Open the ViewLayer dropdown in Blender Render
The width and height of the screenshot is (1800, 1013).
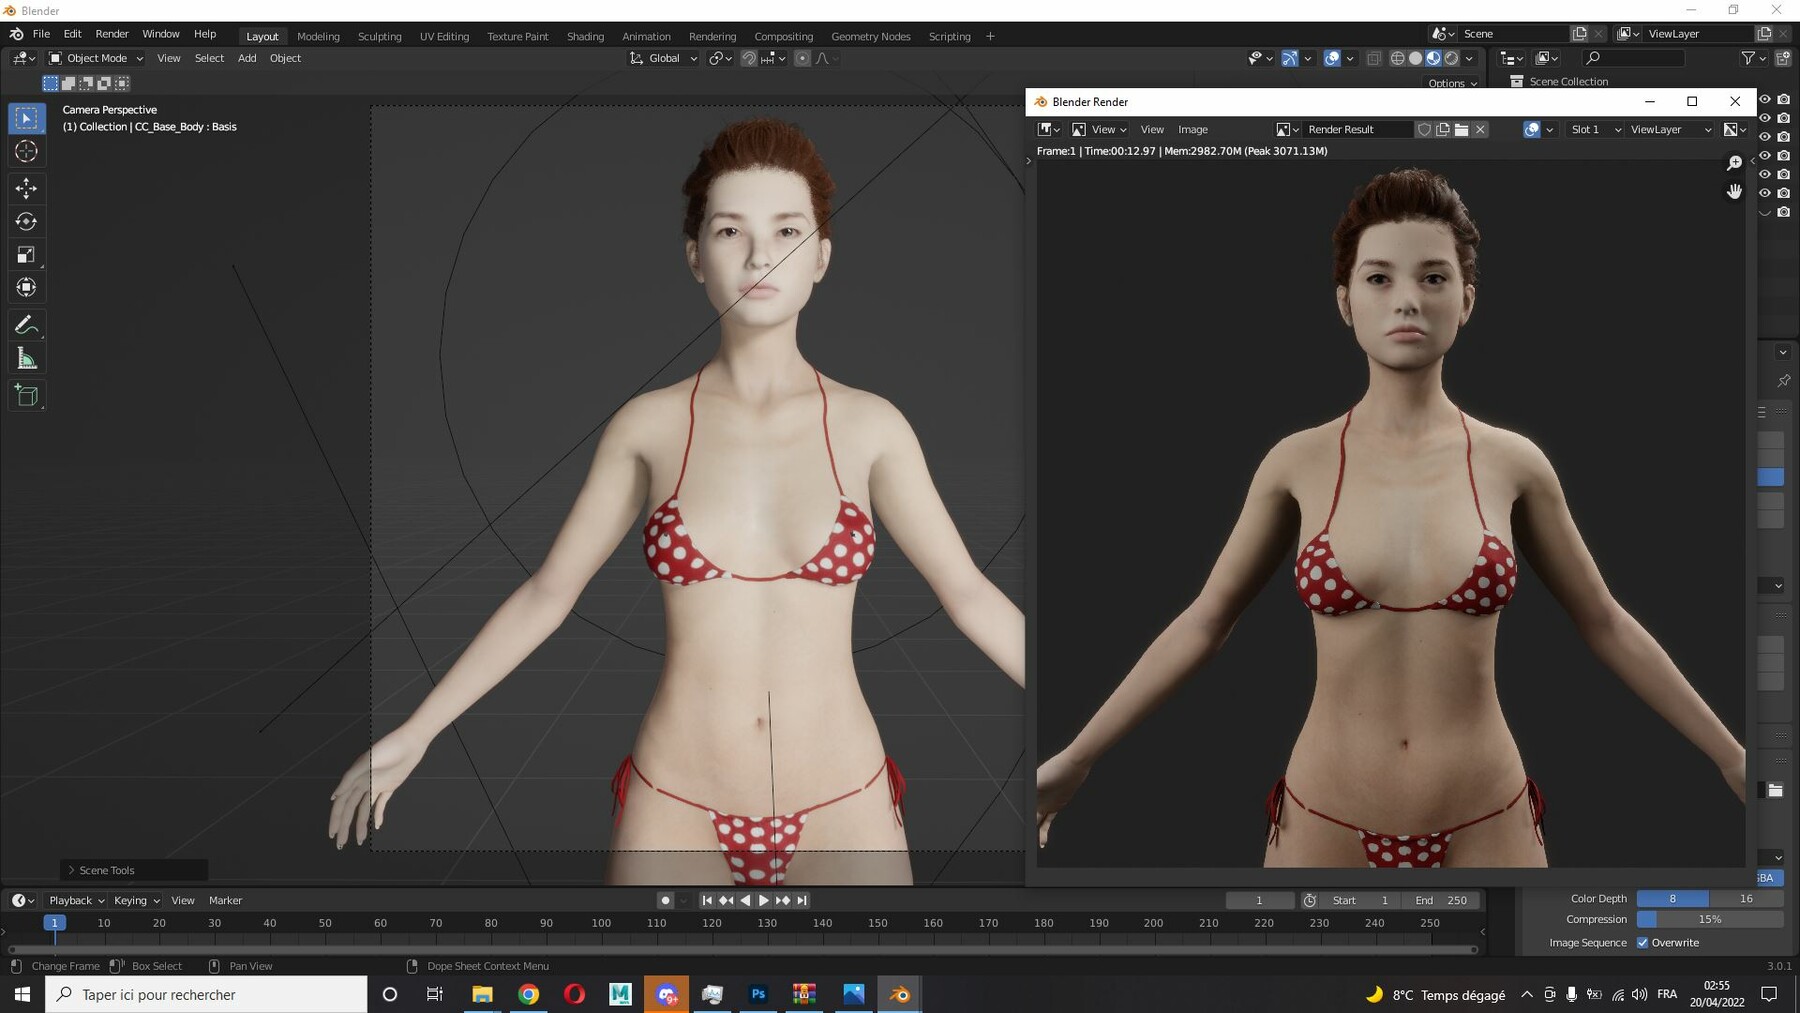click(x=1671, y=129)
